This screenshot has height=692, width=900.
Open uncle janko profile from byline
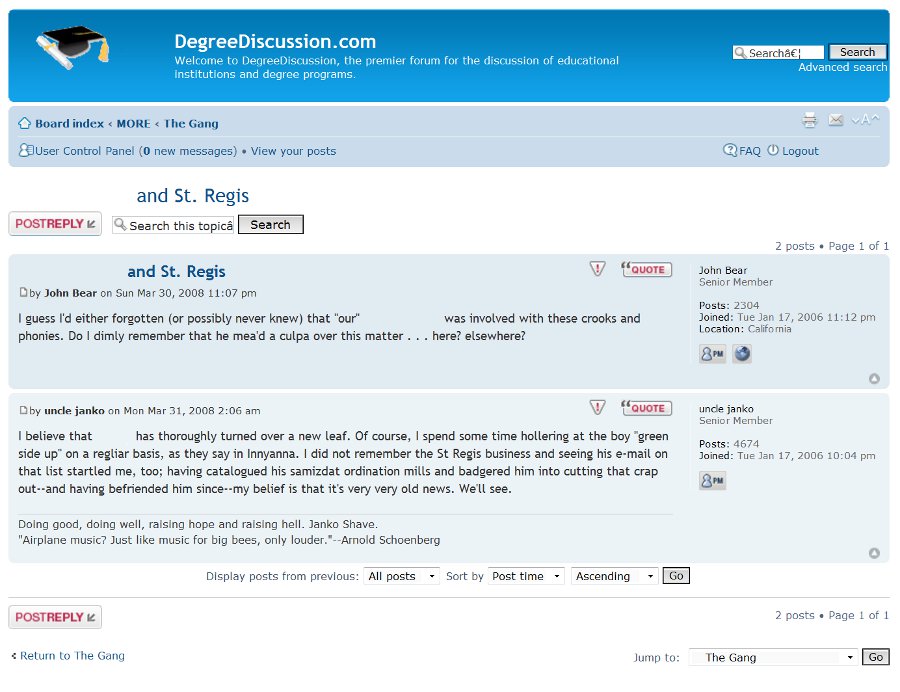click(x=75, y=410)
